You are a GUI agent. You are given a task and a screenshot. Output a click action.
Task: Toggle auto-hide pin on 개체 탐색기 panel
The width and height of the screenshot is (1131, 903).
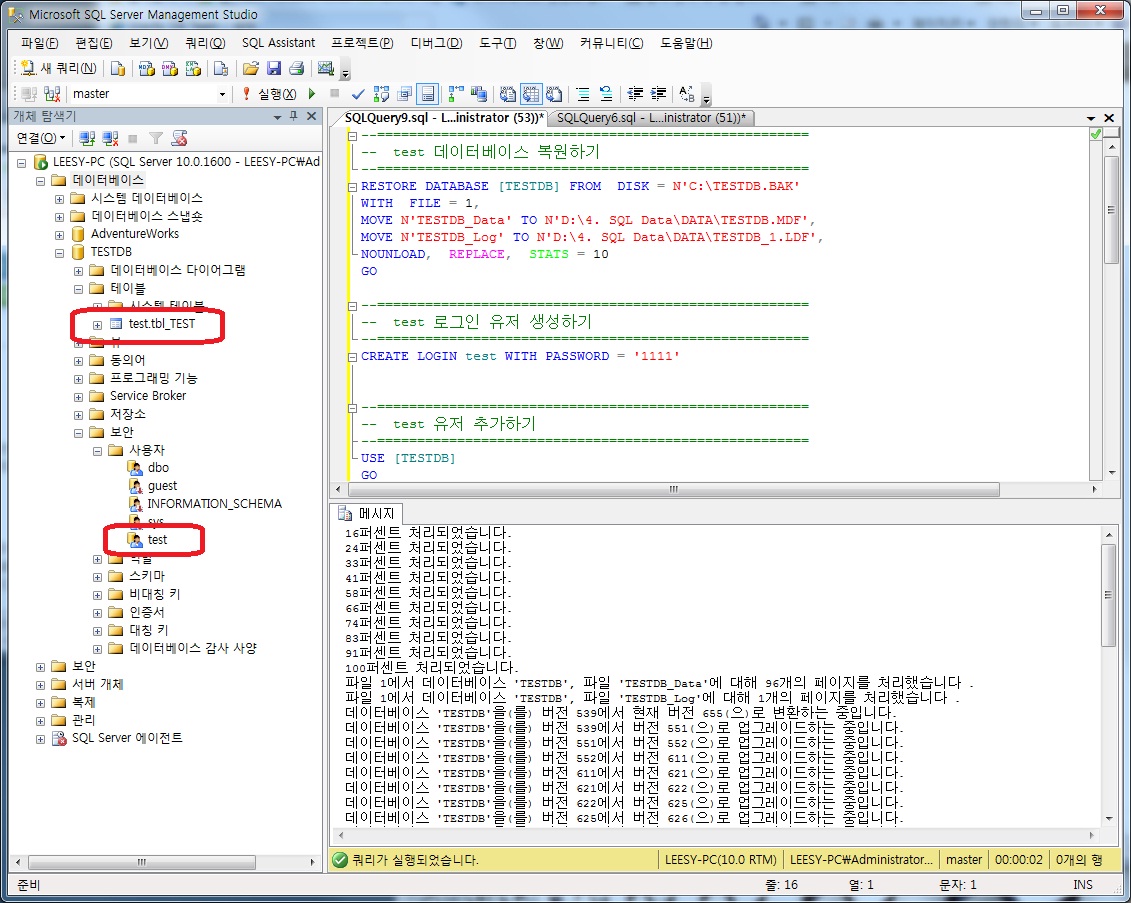click(x=294, y=116)
